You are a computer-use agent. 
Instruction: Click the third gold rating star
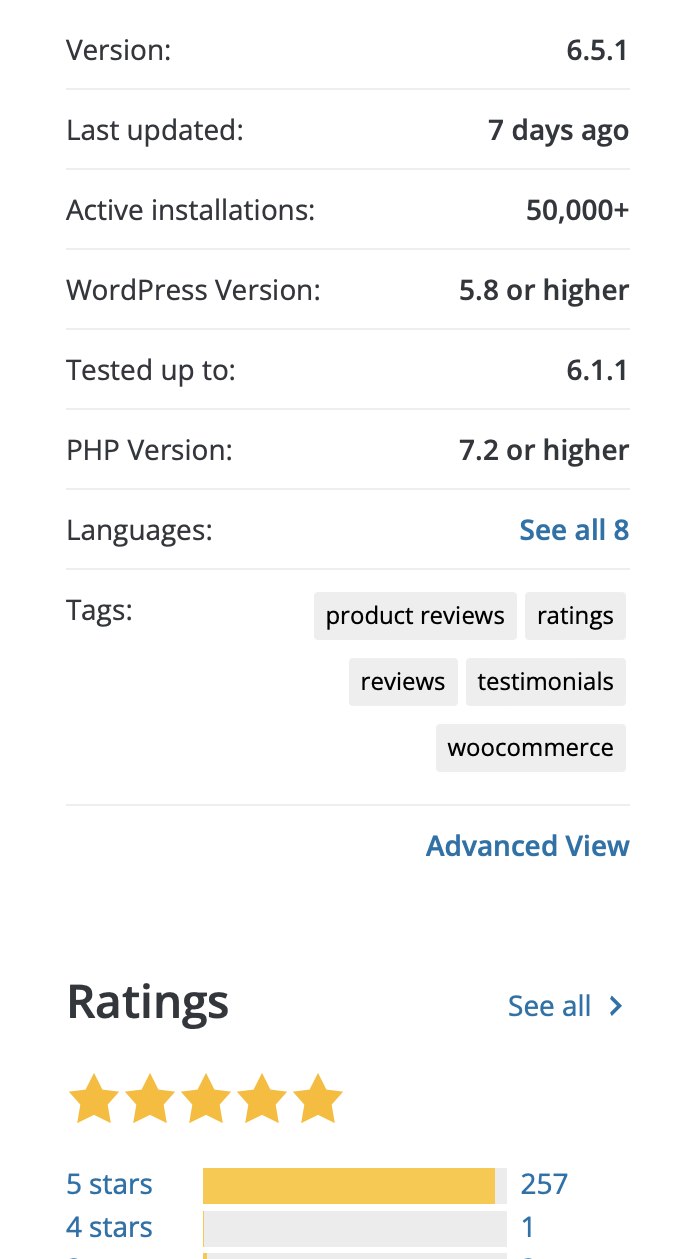click(x=206, y=1099)
